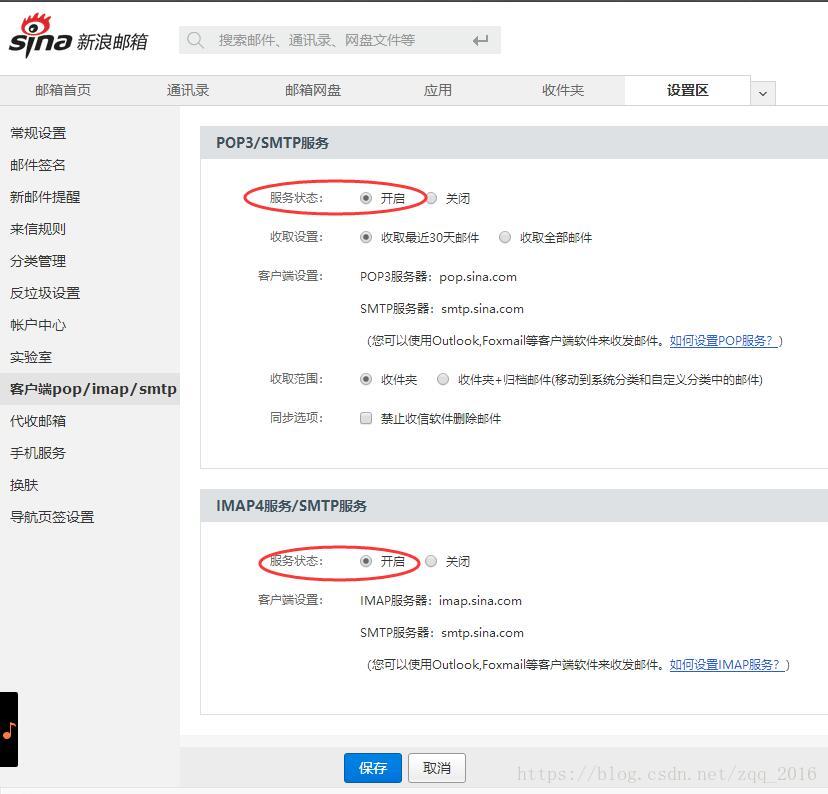Select IMAP4 service status 开启 radio

366,561
